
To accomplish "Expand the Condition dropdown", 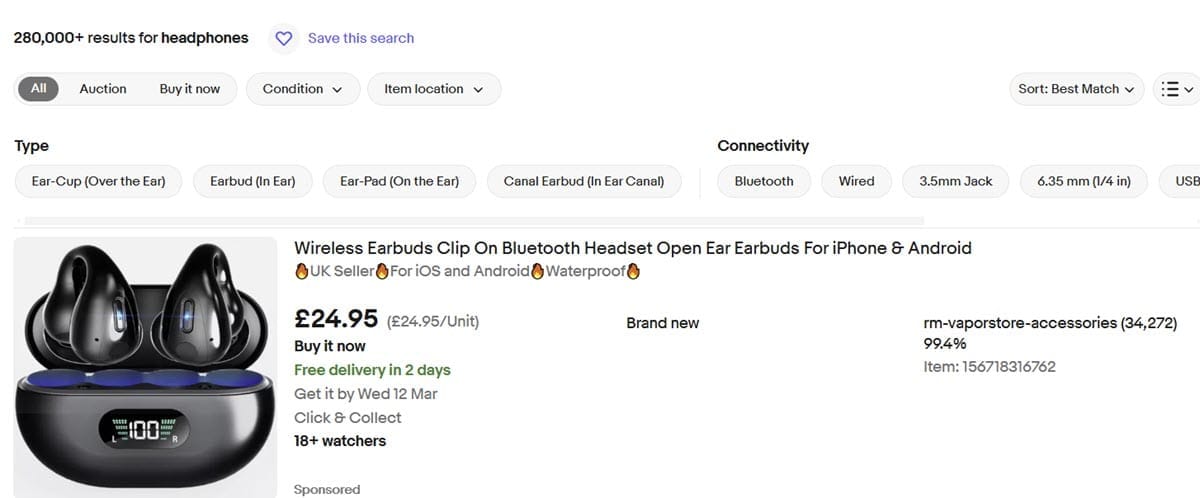I will tap(302, 89).
